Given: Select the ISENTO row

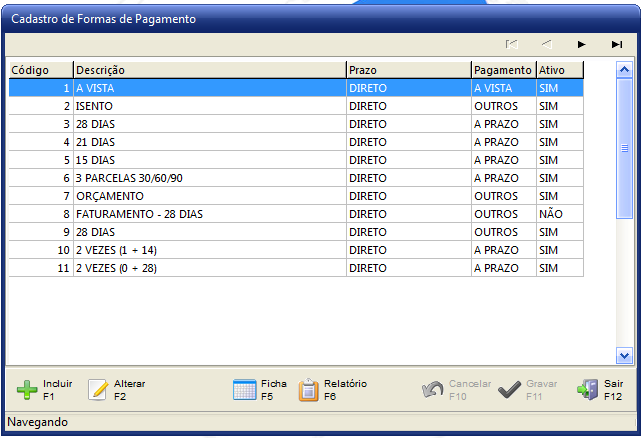Looking at the screenshot, I should click(x=296, y=106).
